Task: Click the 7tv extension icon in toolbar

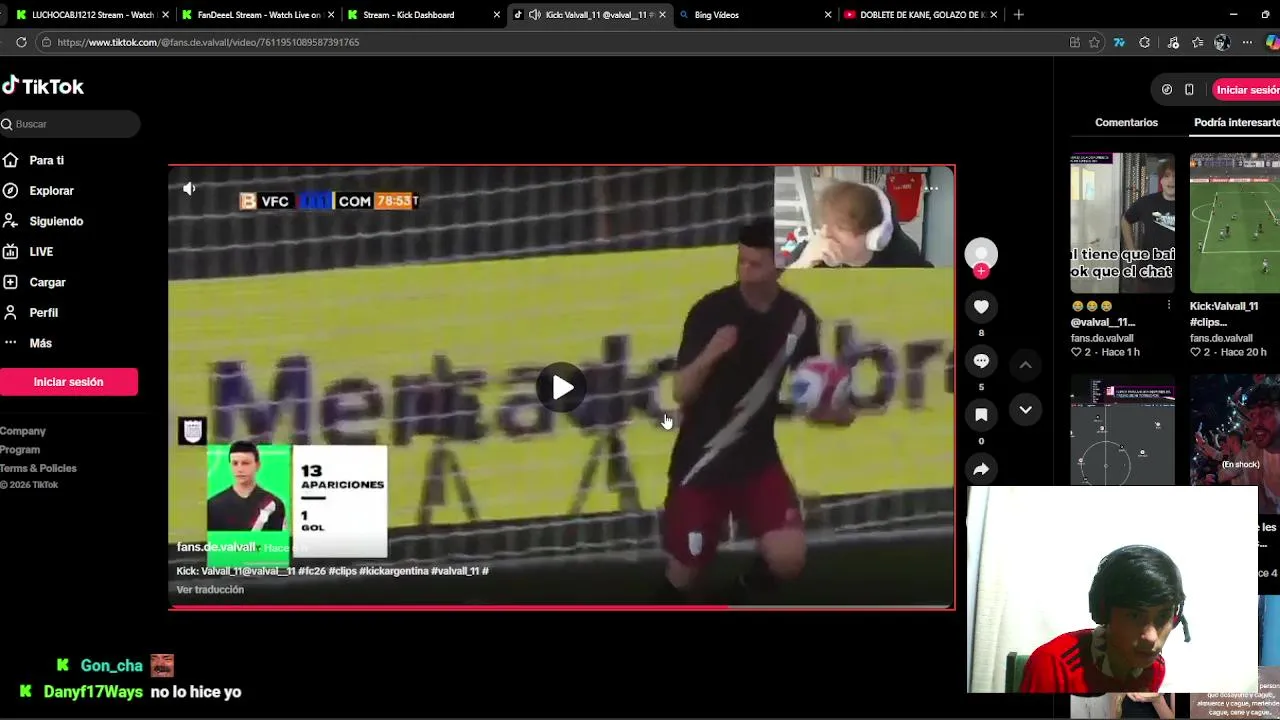Action: (1119, 42)
